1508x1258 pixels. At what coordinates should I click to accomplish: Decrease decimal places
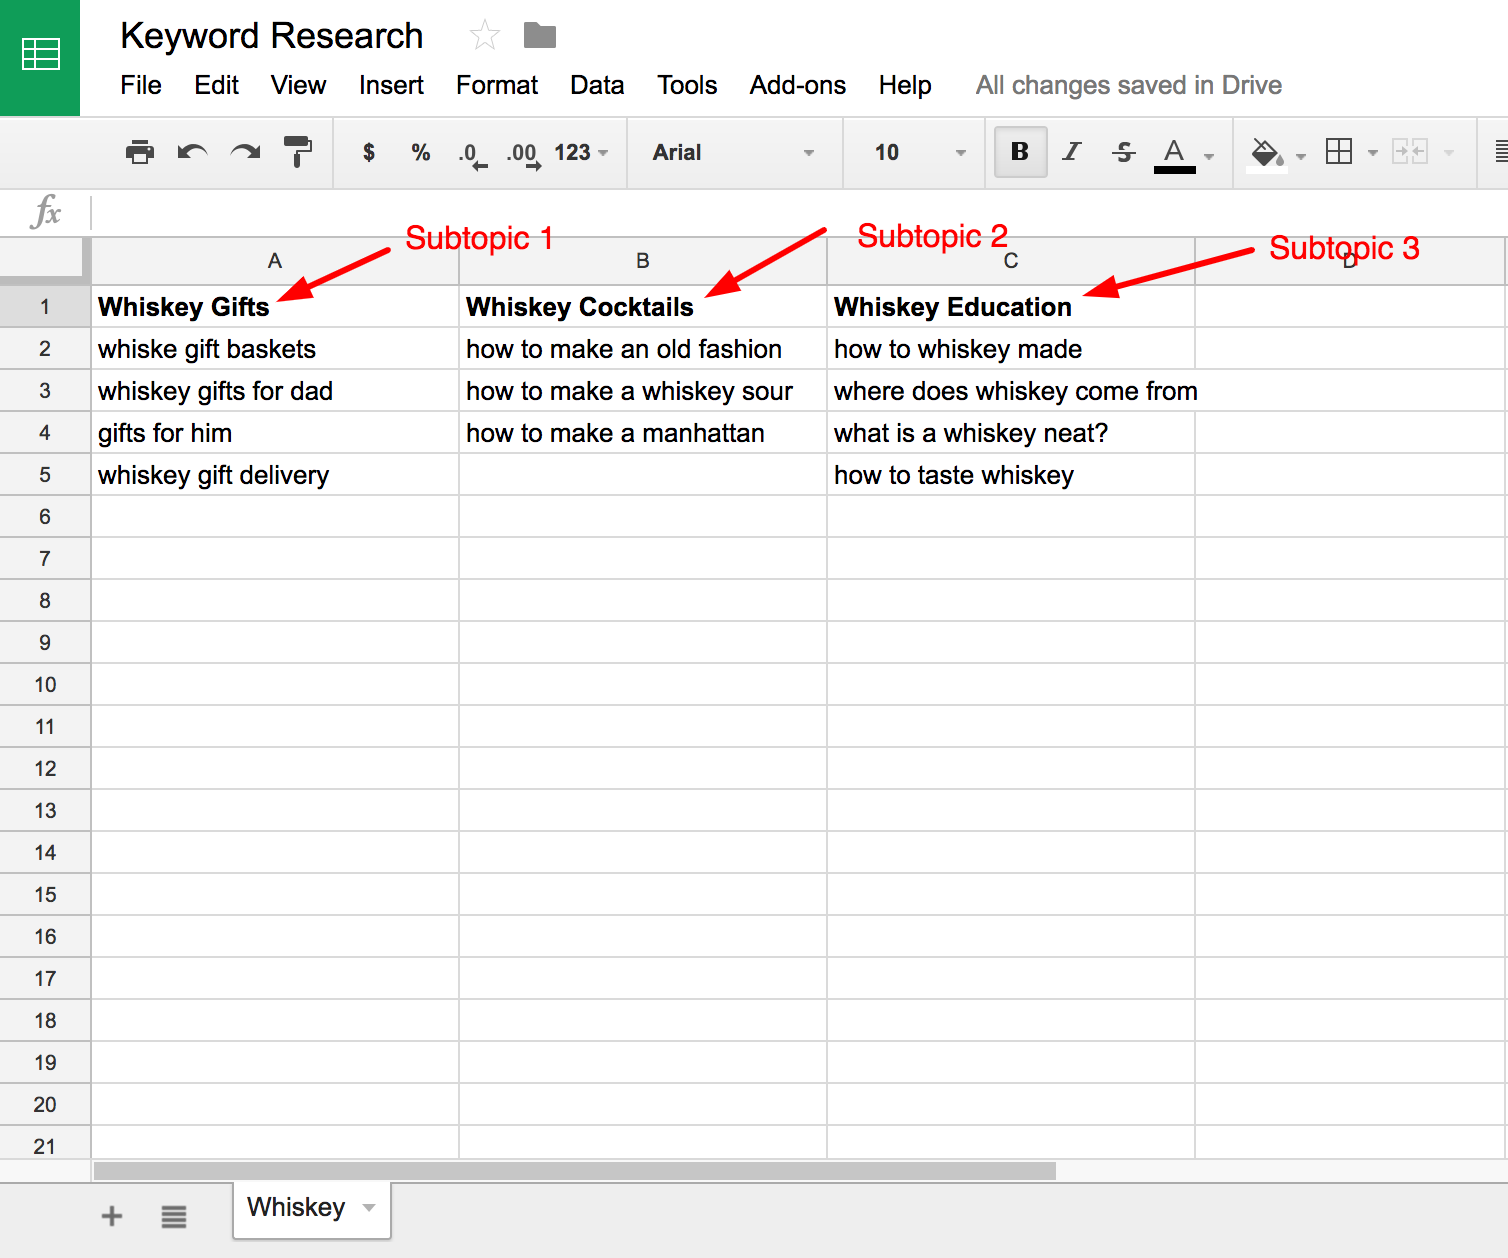(x=471, y=154)
